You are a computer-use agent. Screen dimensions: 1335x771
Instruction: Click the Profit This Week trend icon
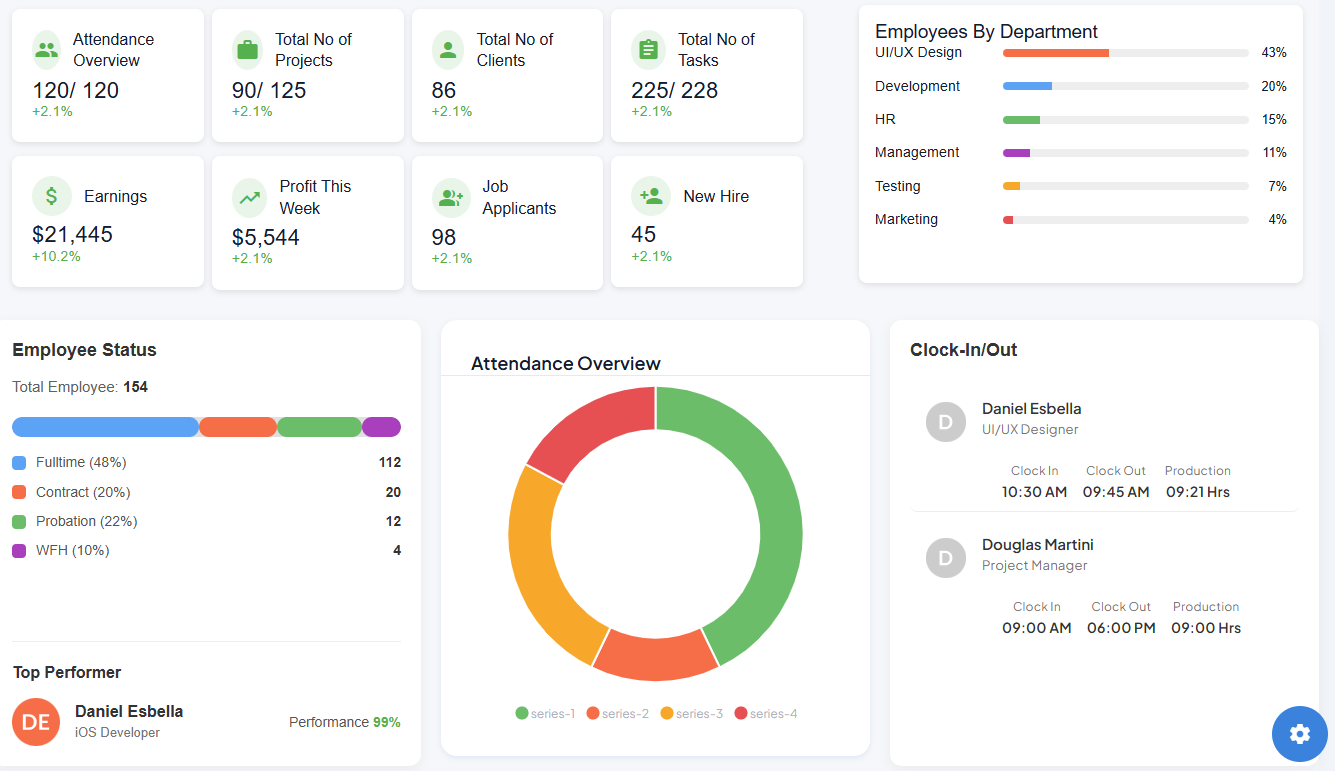pos(250,196)
